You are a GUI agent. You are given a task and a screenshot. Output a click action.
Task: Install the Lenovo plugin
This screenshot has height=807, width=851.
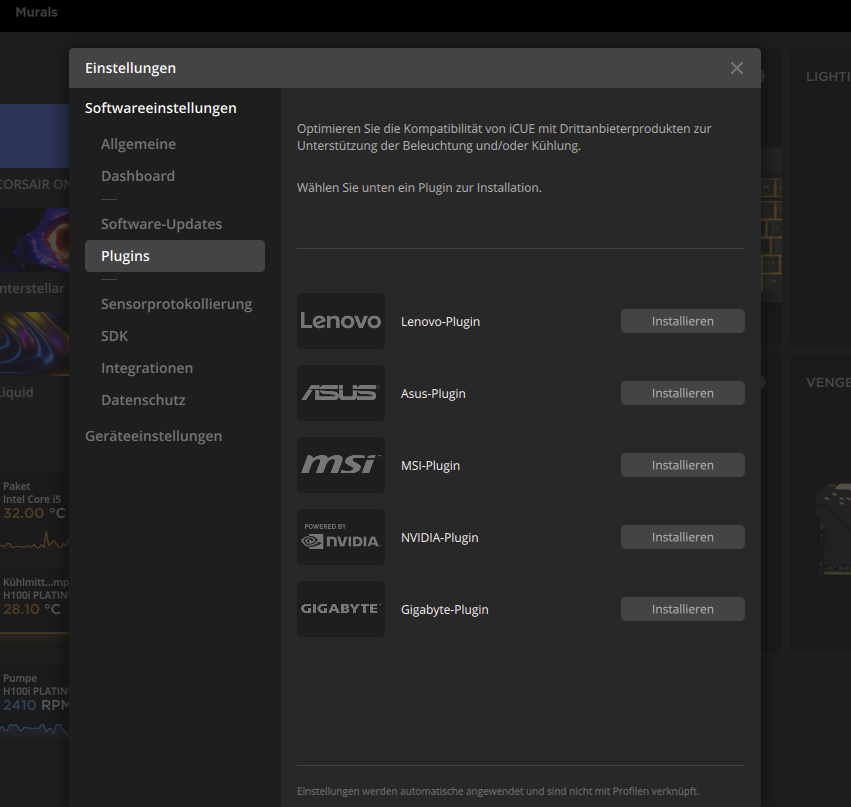[683, 321]
